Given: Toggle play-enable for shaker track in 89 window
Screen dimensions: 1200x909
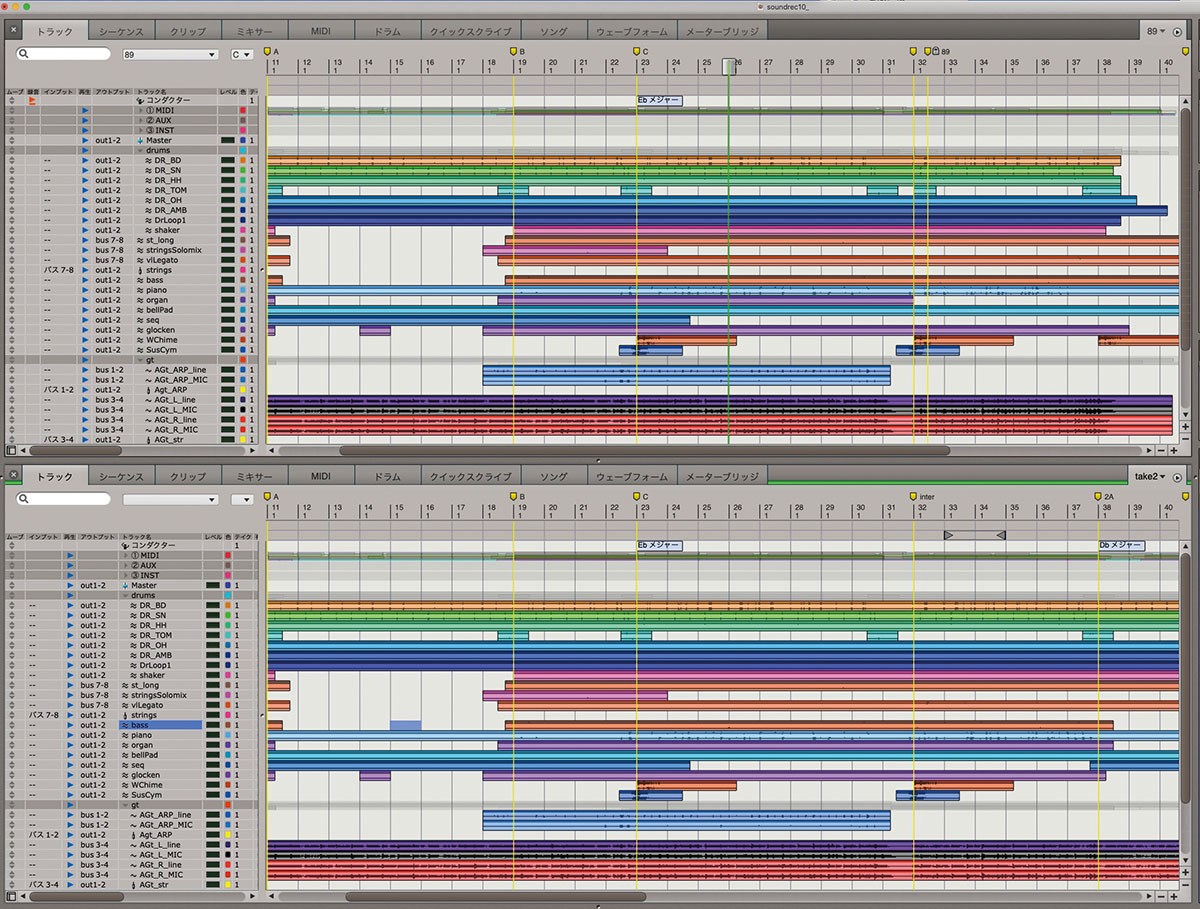Looking at the screenshot, I should [85, 231].
